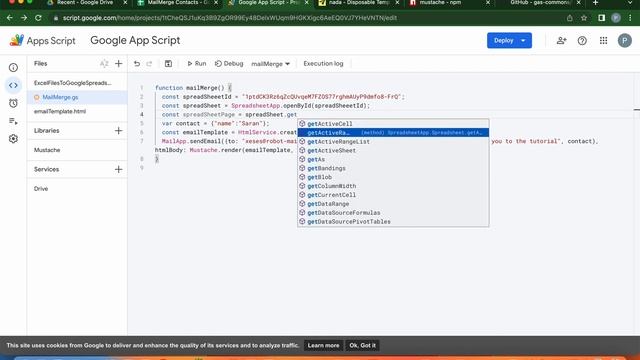Select highlighted getActiveRa... suggestion
Viewport: 640px width, 360px height.
click(x=393, y=133)
